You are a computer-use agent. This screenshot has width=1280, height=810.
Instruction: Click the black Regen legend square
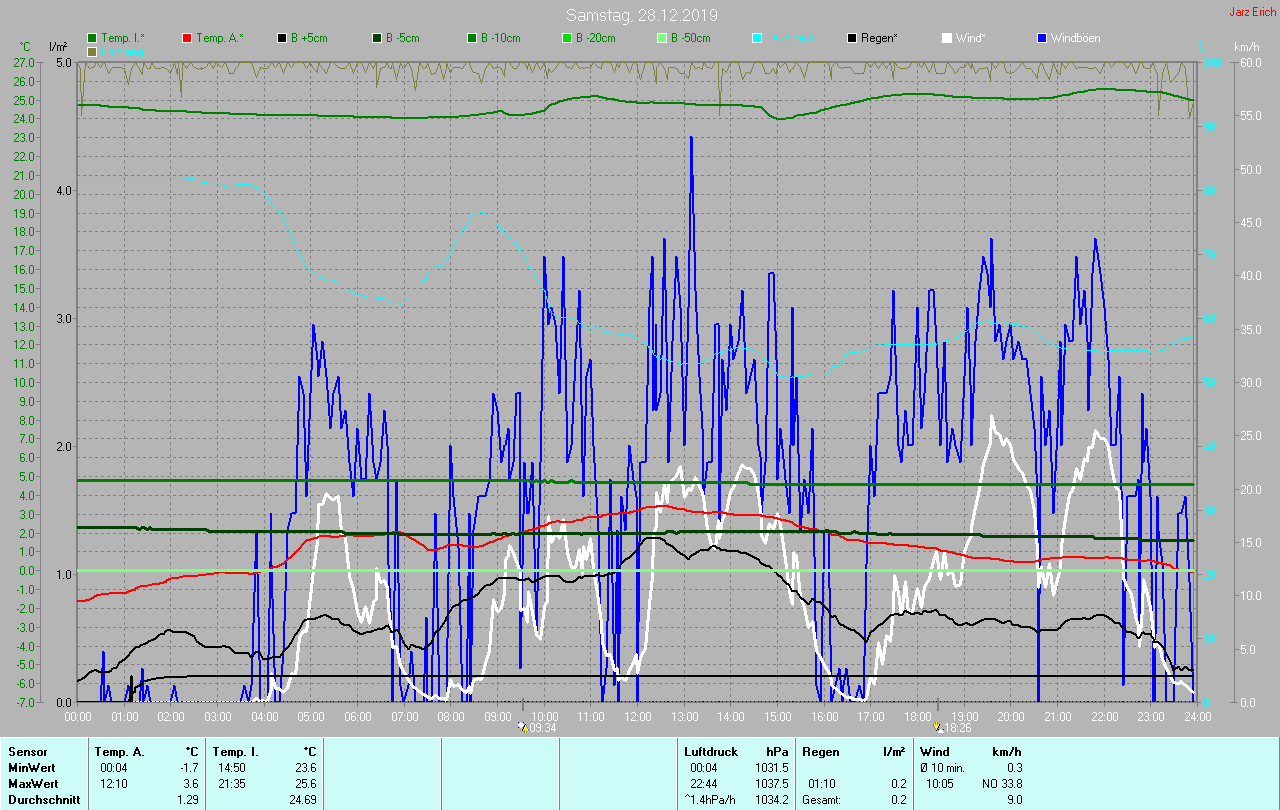point(852,38)
